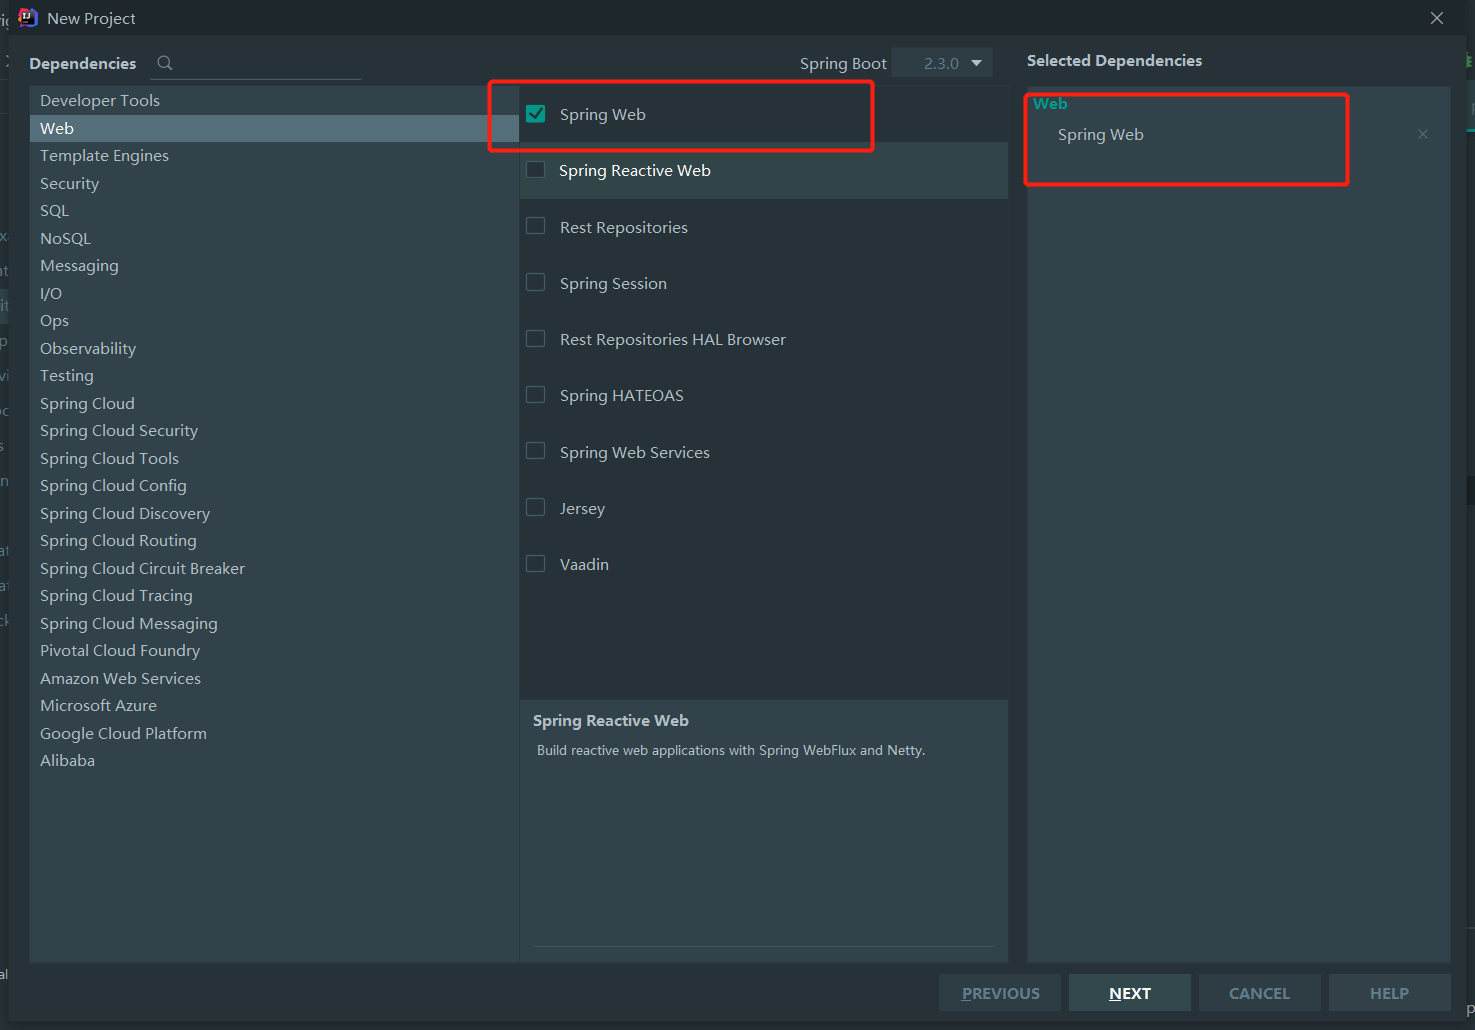The image size is (1475, 1030).
Task: Open Spring Cloud Discovery category
Action: coord(274,513)
